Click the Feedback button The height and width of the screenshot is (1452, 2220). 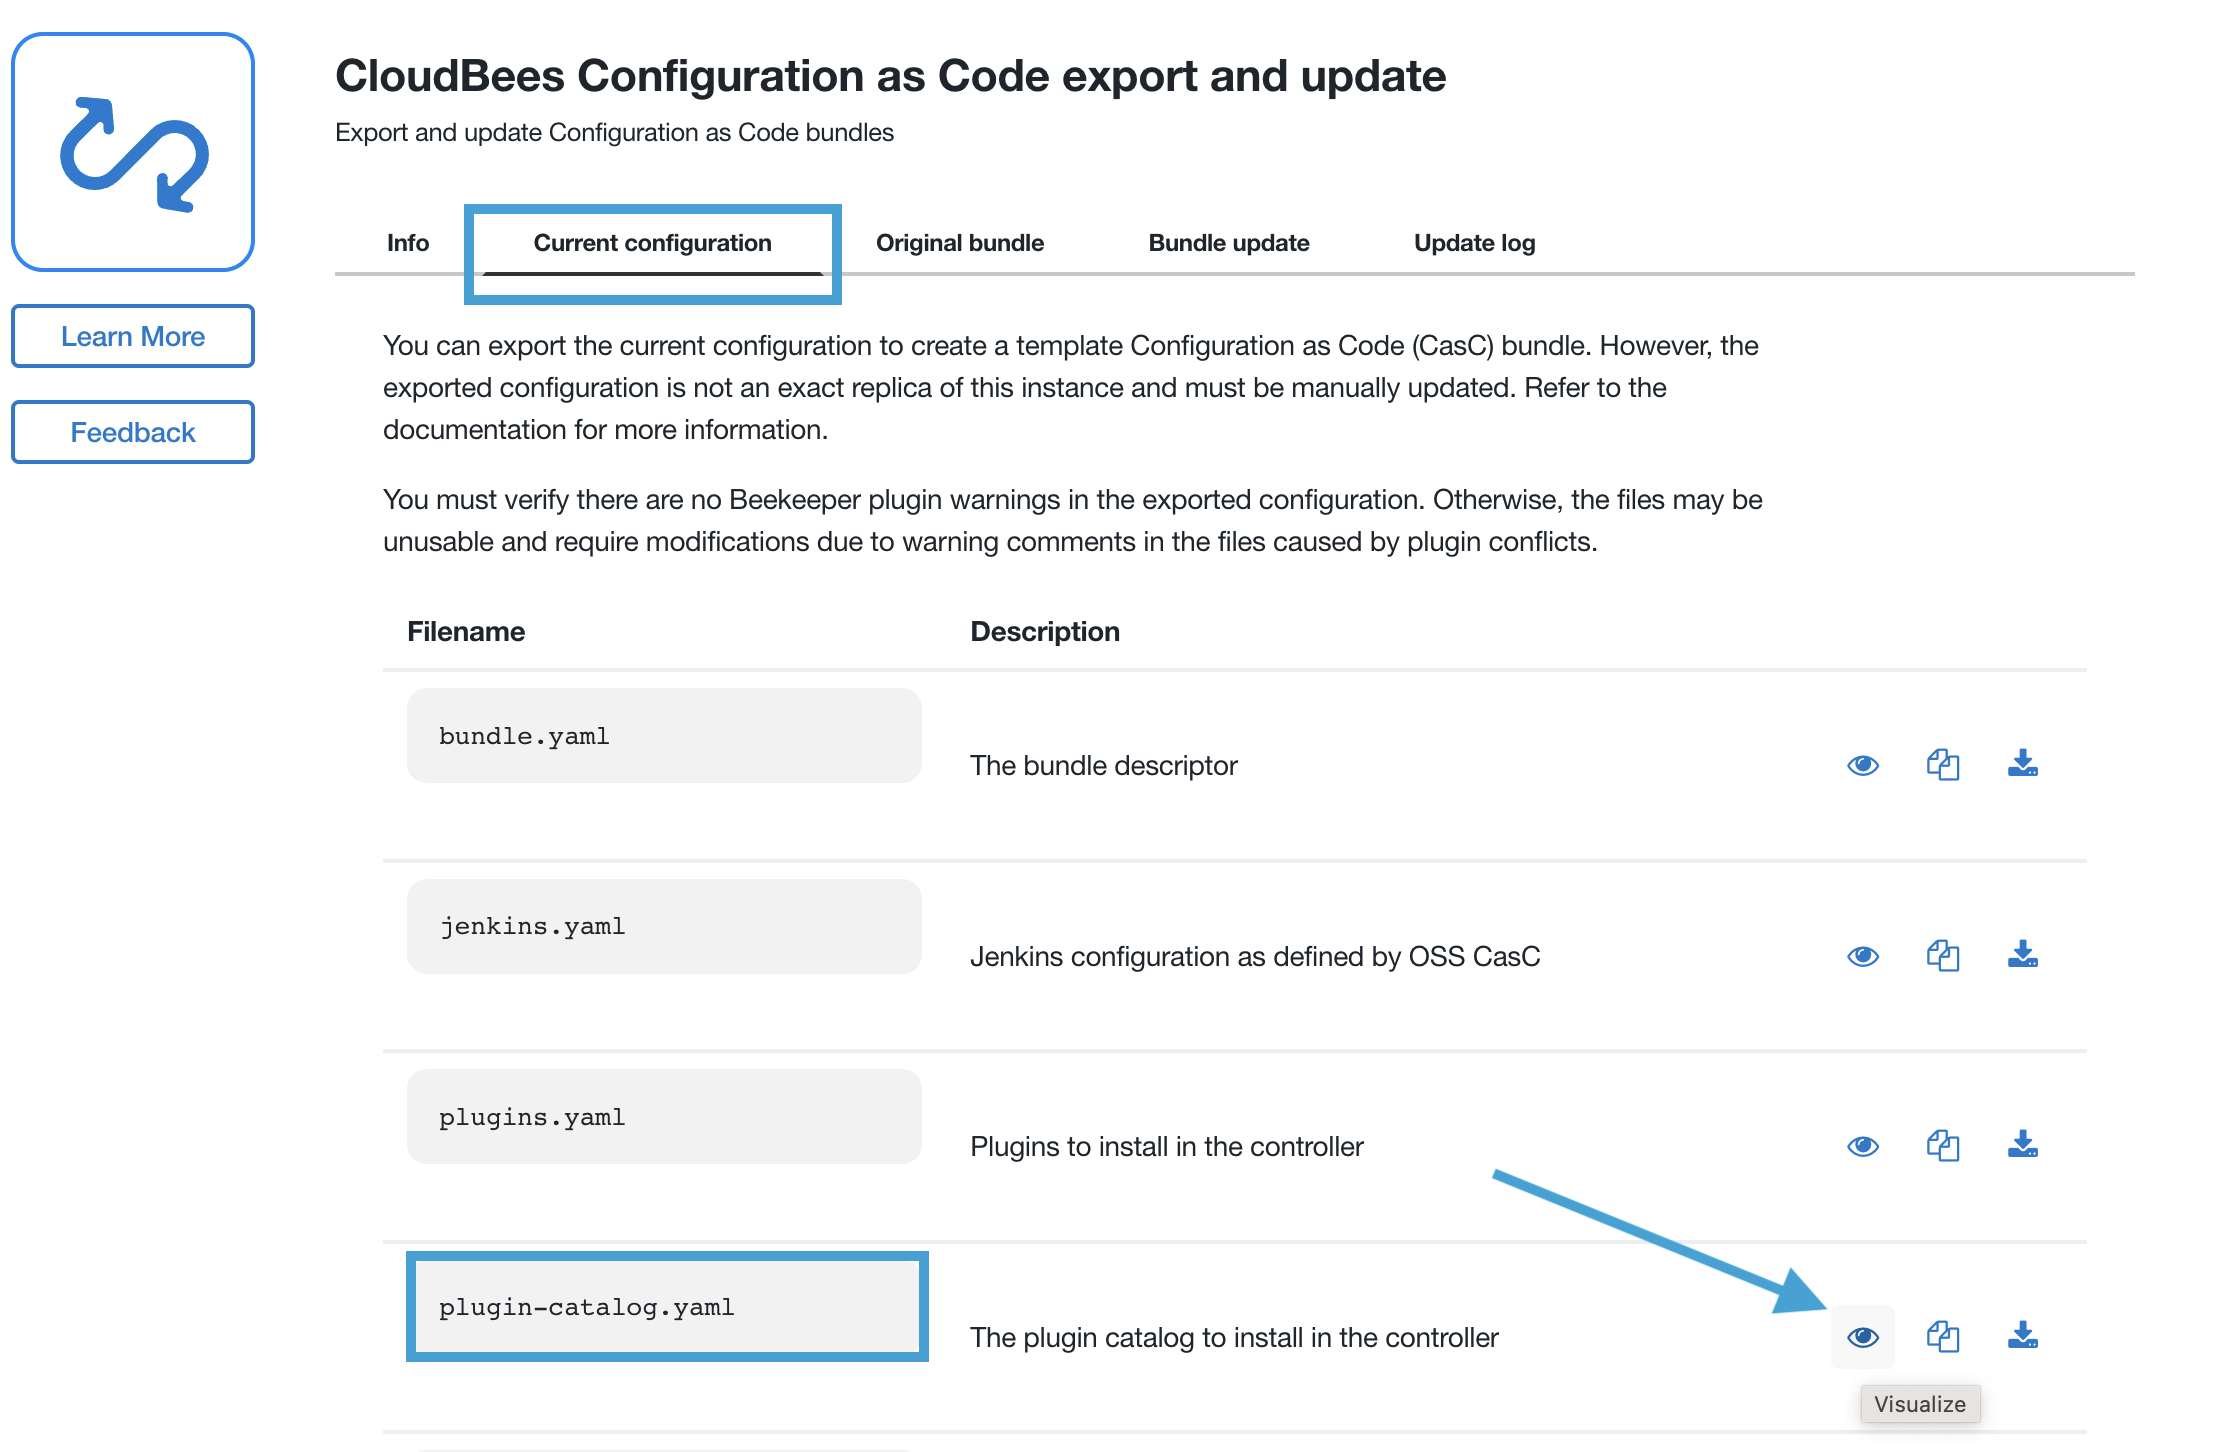coord(133,431)
